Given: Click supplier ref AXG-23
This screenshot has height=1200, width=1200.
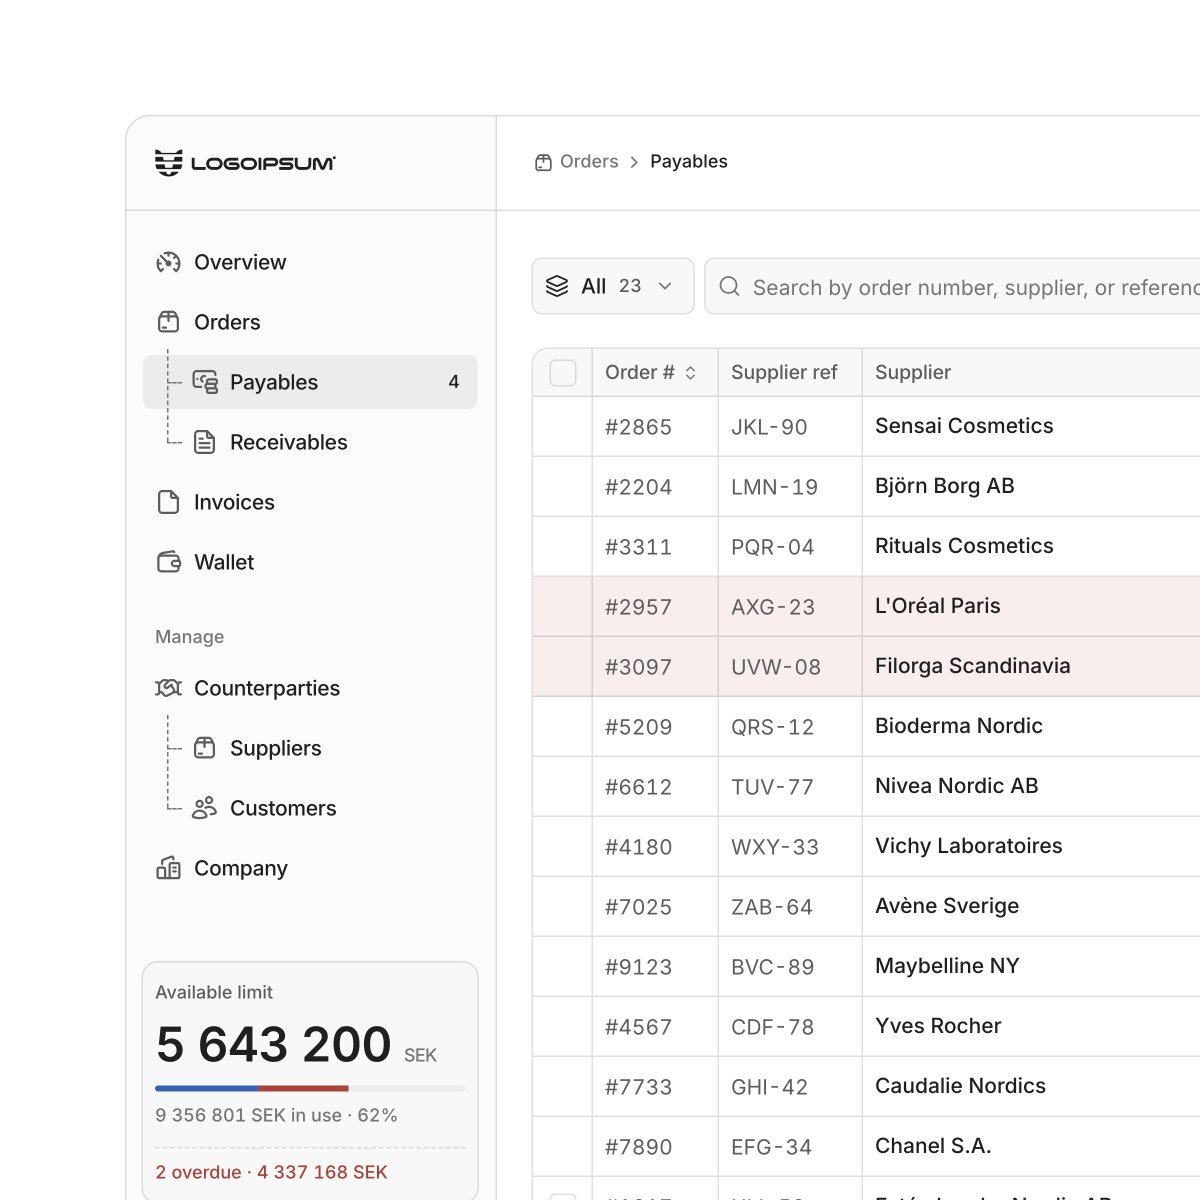Looking at the screenshot, I should pos(773,607).
